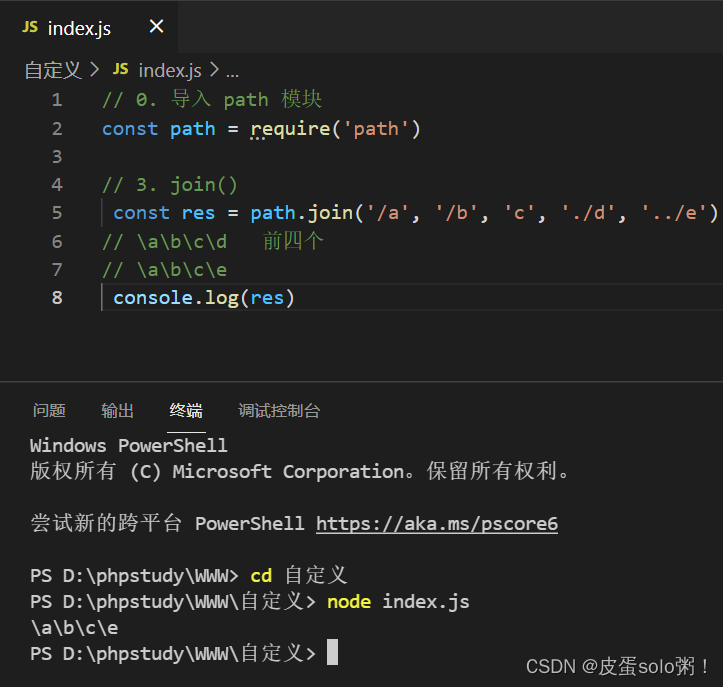This screenshot has height=687, width=723.
Task: Open the 调试控制台 debug console tab
Action: click(x=279, y=410)
